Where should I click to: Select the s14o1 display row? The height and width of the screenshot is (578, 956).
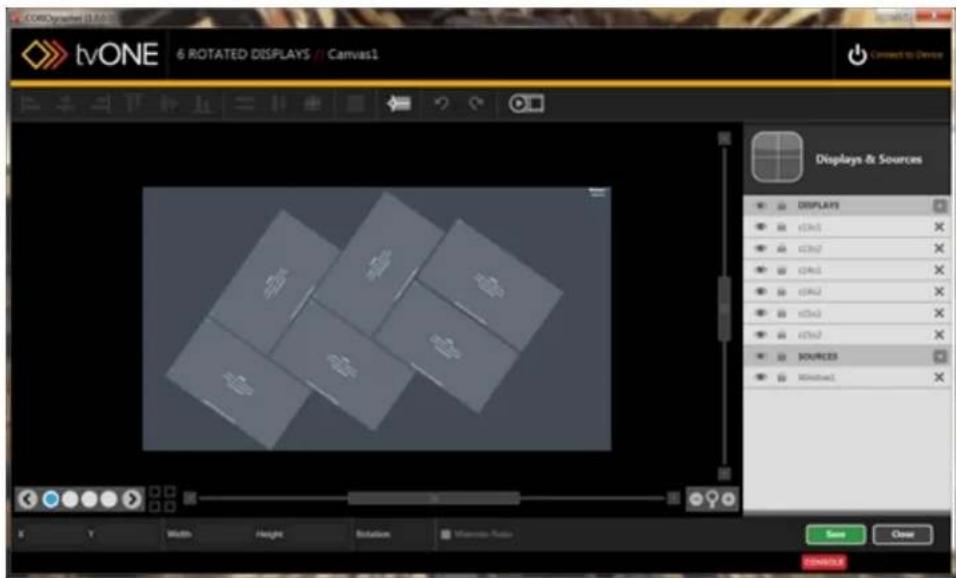847,270
